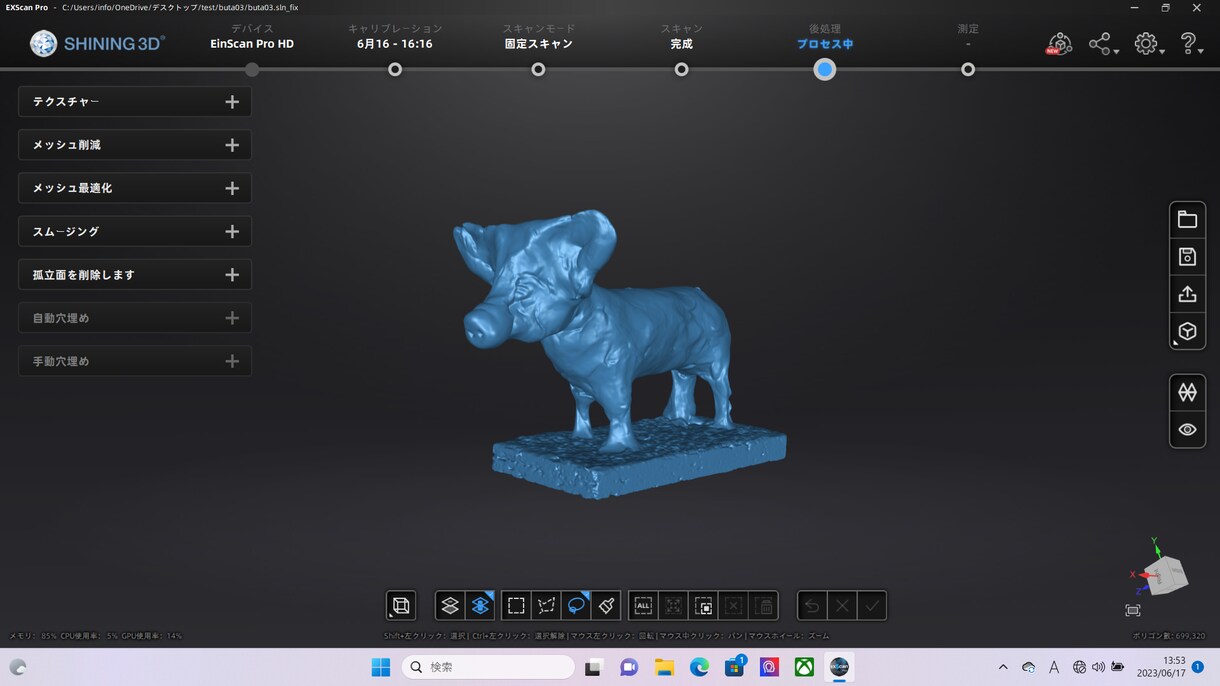1220x686 pixels.
Task: Open Microsoft Edge from the taskbar
Action: (699, 667)
